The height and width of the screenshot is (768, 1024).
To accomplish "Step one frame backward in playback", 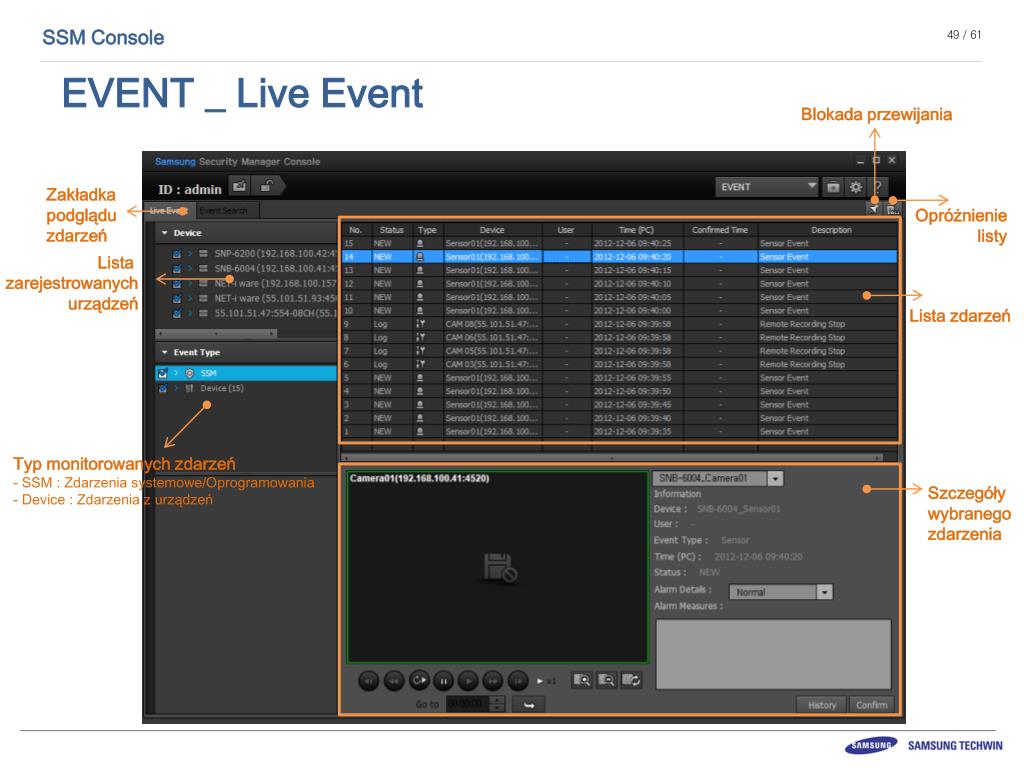I will (x=369, y=681).
